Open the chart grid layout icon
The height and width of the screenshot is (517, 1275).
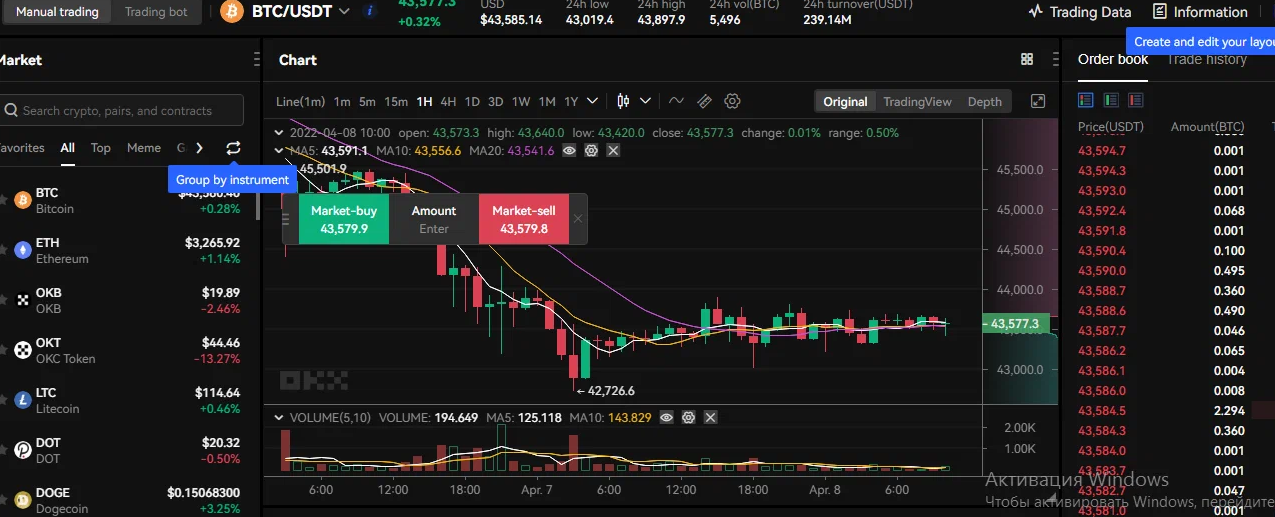(x=1026, y=60)
